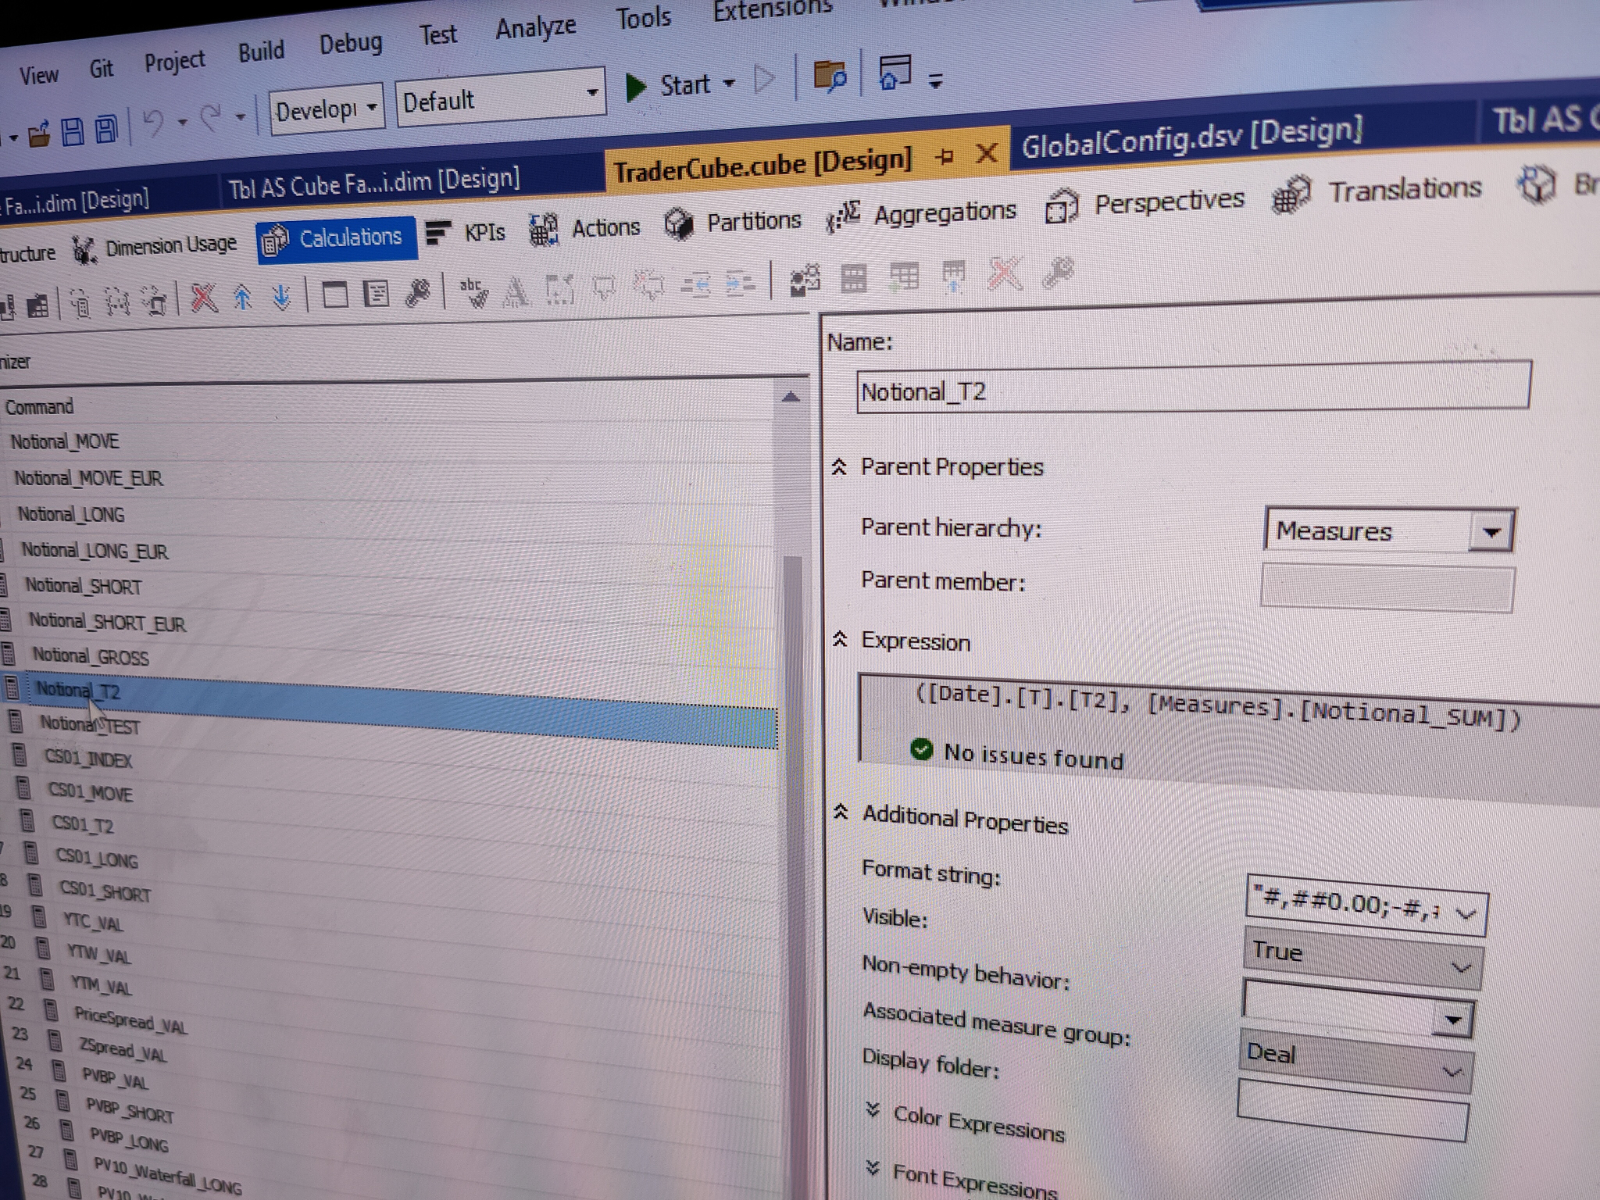Run the abc Check Syntax icon

tap(473, 291)
